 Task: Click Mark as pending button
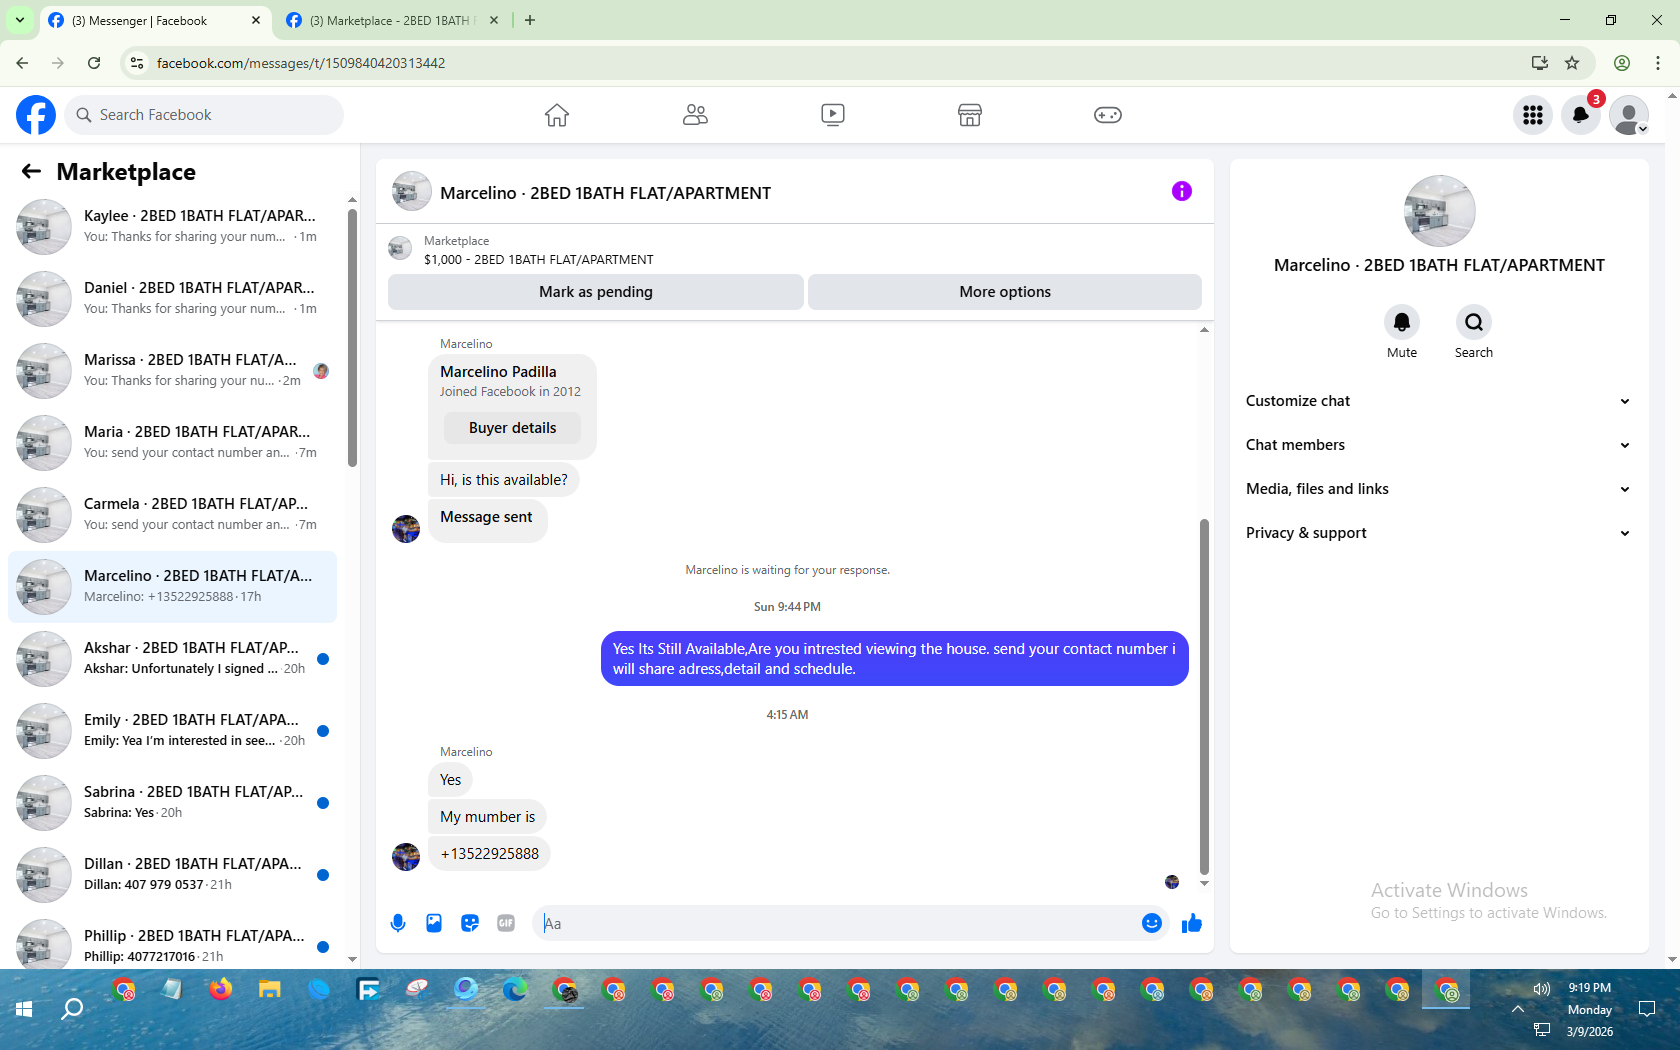pos(596,292)
